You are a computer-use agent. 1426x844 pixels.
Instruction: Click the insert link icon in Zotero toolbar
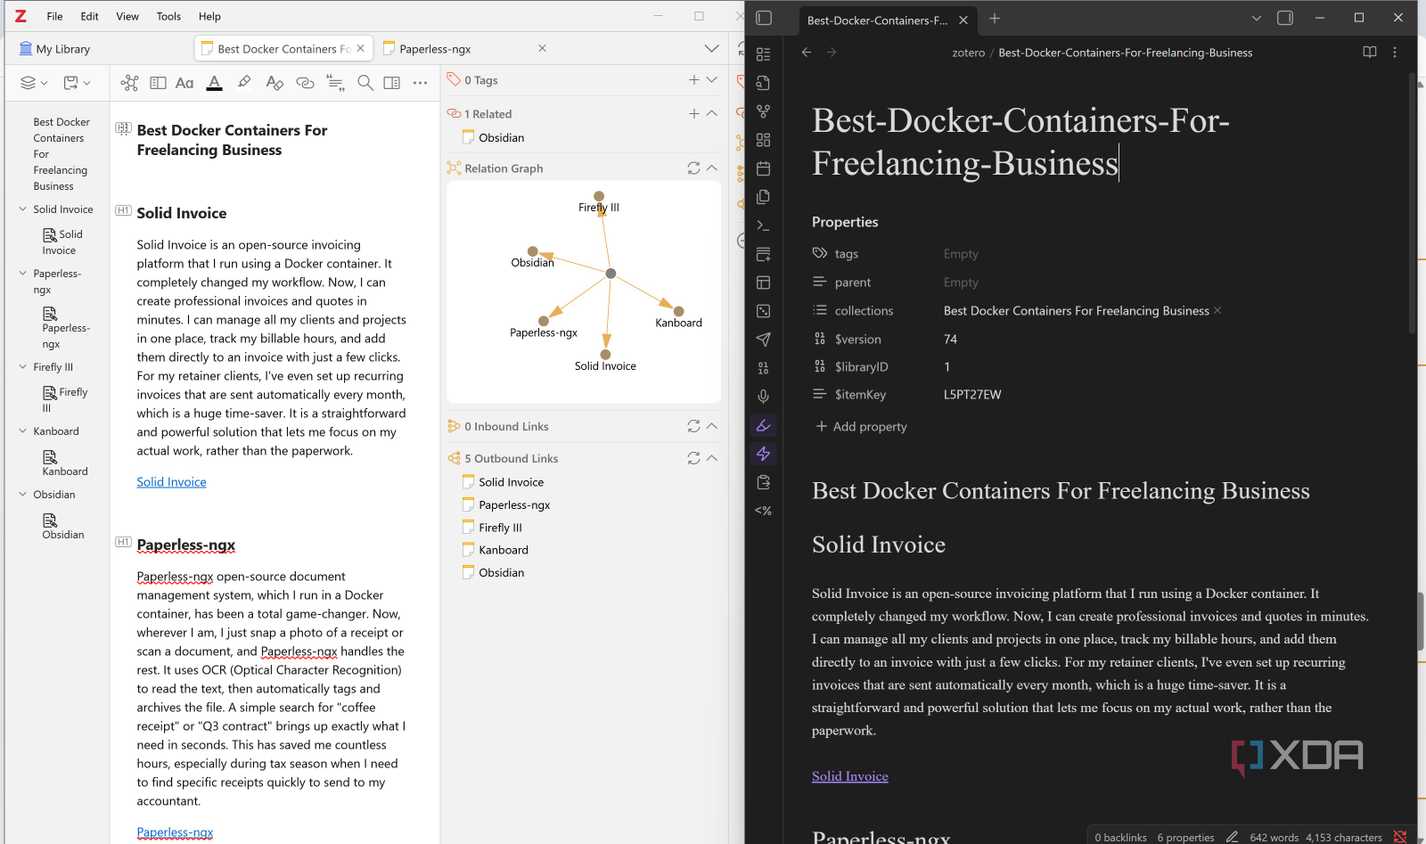click(x=305, y=83)
